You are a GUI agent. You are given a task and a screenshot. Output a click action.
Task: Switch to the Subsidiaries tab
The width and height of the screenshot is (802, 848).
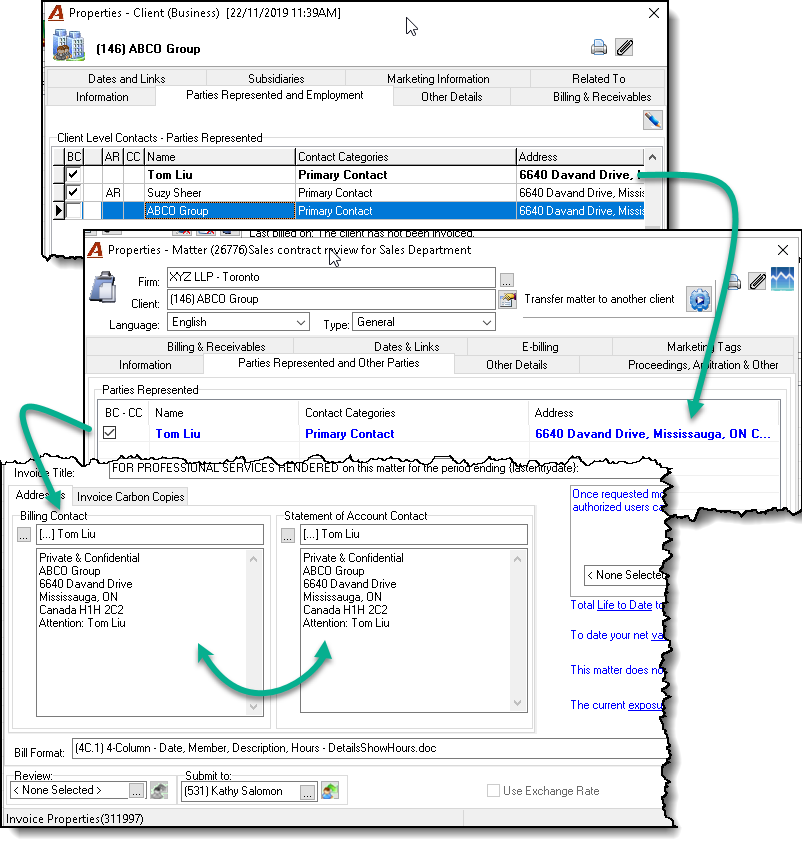tap(276, 79)
